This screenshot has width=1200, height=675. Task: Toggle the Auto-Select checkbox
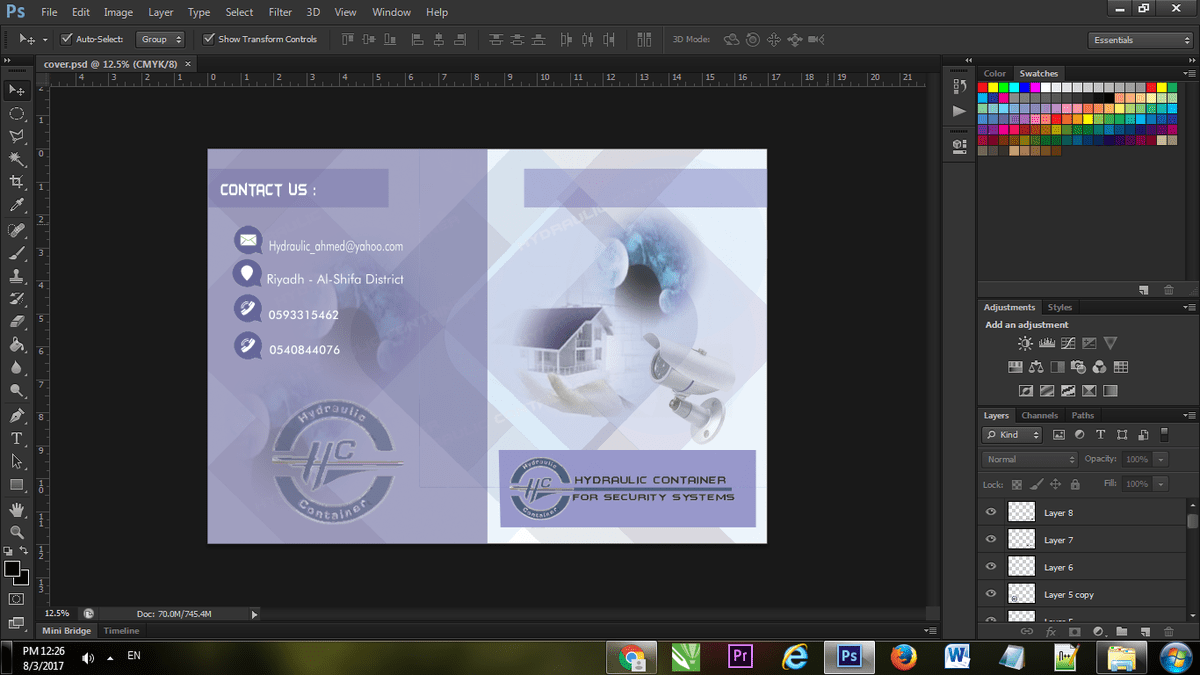coord(67,40)
